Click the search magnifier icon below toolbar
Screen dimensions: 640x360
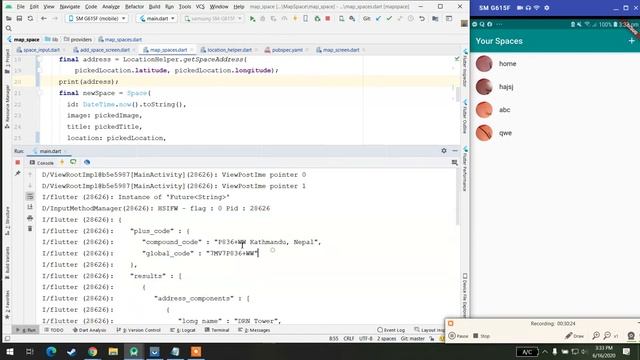pos(9,28)
